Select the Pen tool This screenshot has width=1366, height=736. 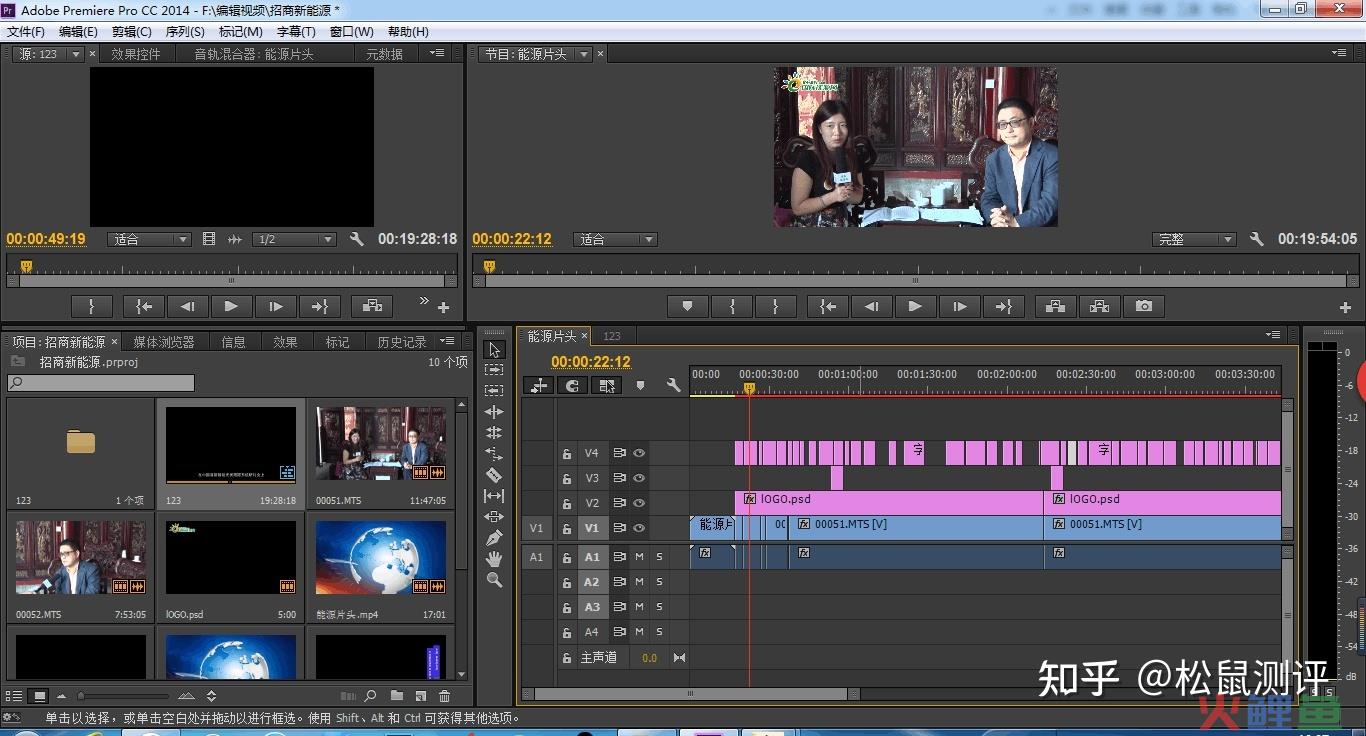[x=494, y=538]
